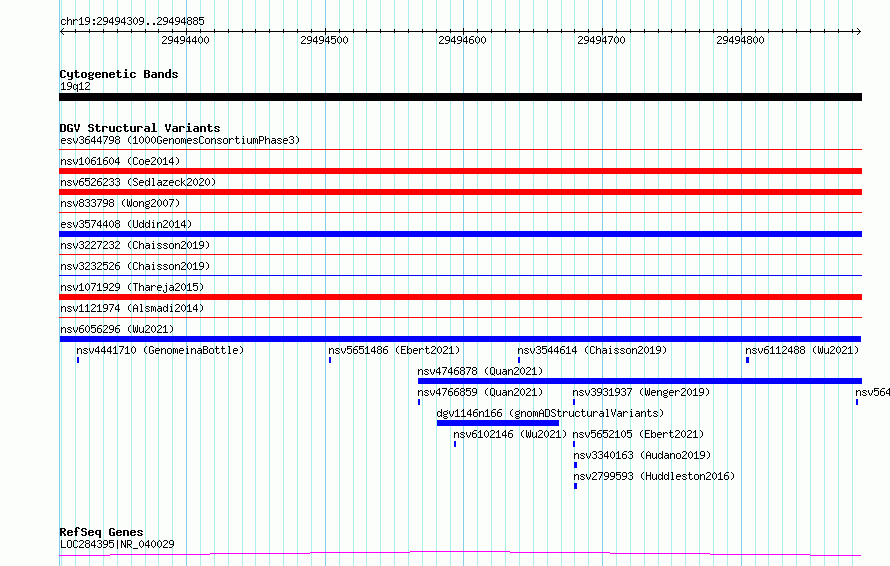Click the LOC284395|NR_040029 gene label
The height and width of the screenshot is (566, 890).
pyautogui.click(x=117, y=544)
